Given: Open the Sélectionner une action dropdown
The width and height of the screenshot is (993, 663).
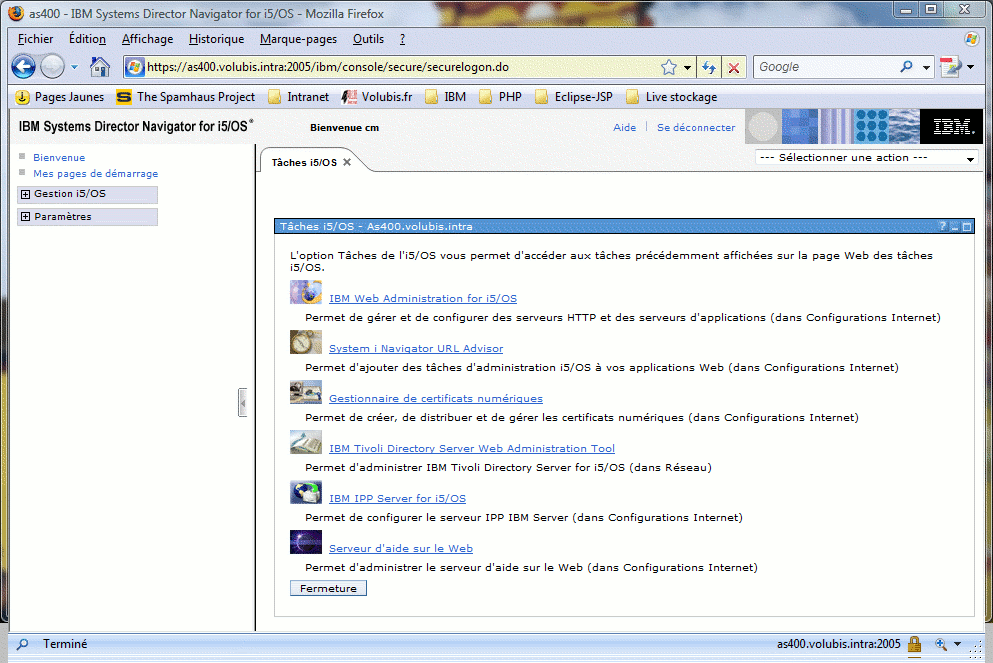Looking at the screenshot, I should (866, 158).
